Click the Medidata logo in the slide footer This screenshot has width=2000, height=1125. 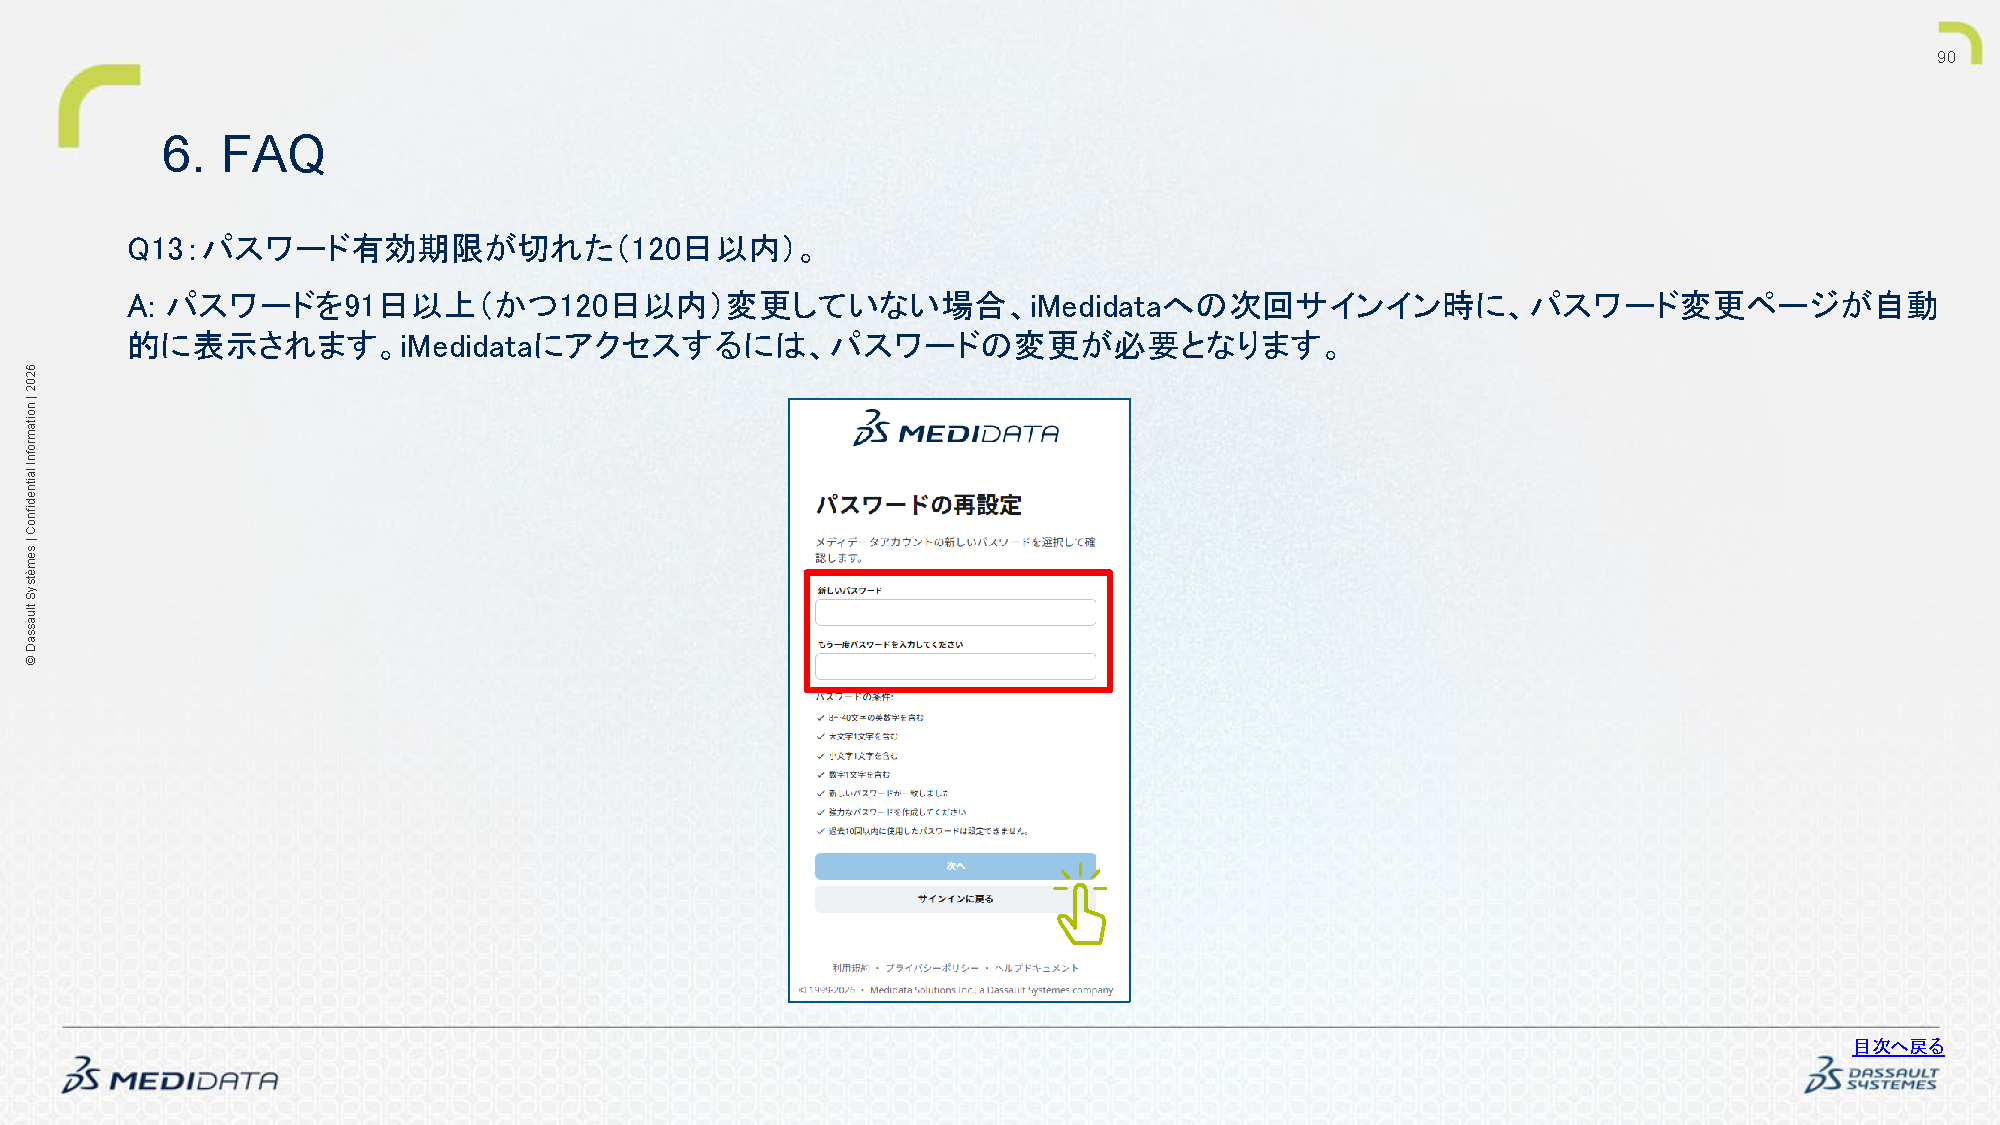(x=170, y=1076)
